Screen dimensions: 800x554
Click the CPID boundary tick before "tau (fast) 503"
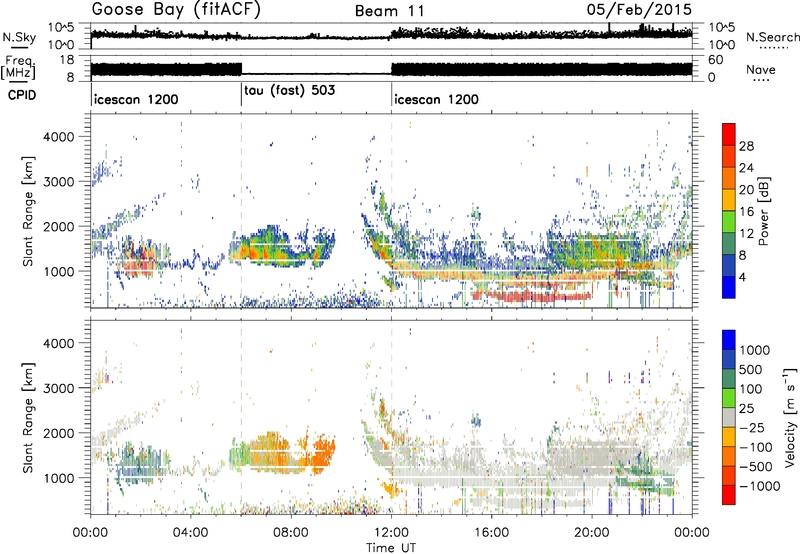(x=241, y=94)
